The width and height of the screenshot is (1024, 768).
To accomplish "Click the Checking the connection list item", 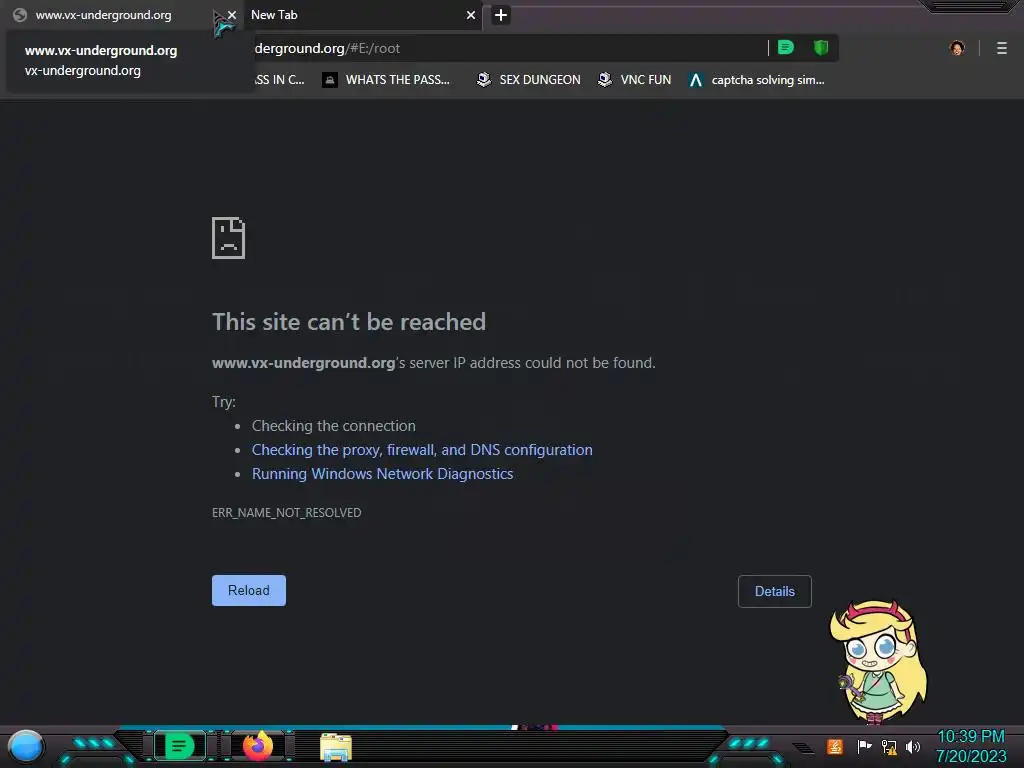I will (x=334, y=426).
